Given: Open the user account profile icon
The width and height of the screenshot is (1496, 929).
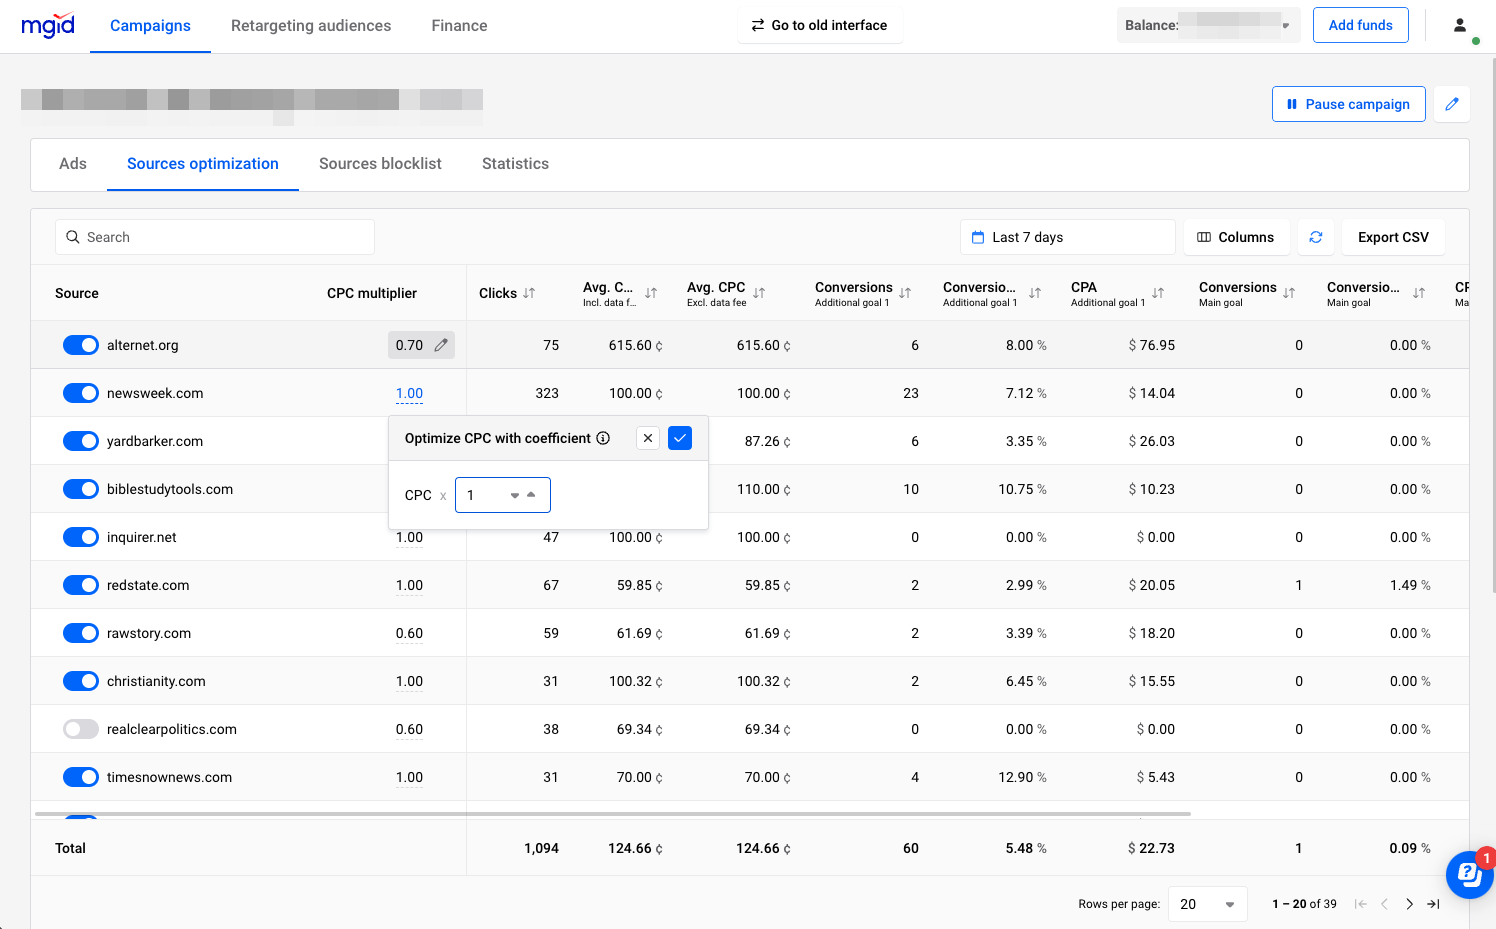Looking at the screenshot, I should click(1460, 26).
